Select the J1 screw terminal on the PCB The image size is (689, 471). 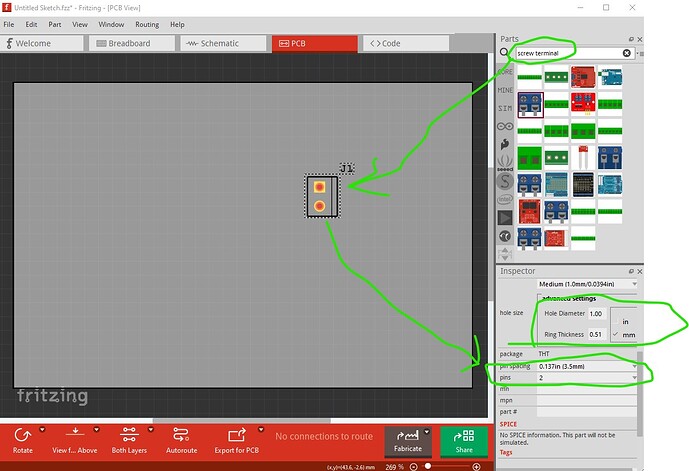(322, 196)
